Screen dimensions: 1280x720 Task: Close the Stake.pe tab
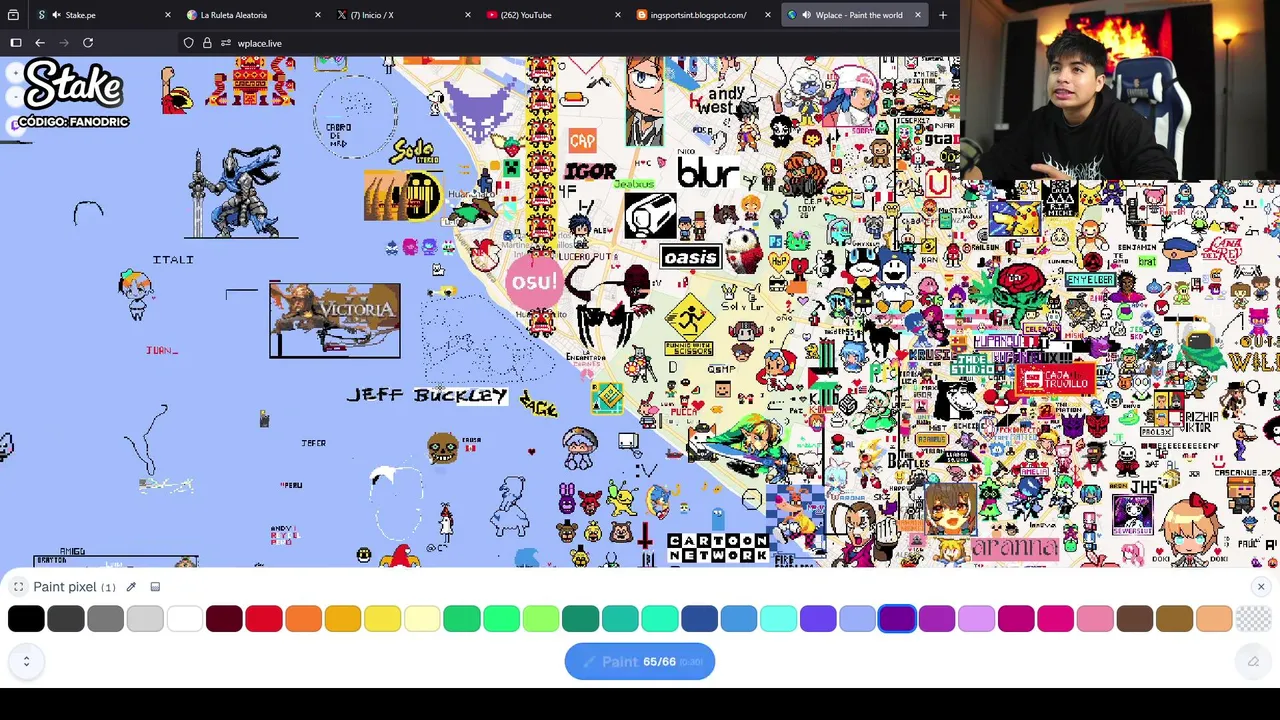[x=167, y=15]
